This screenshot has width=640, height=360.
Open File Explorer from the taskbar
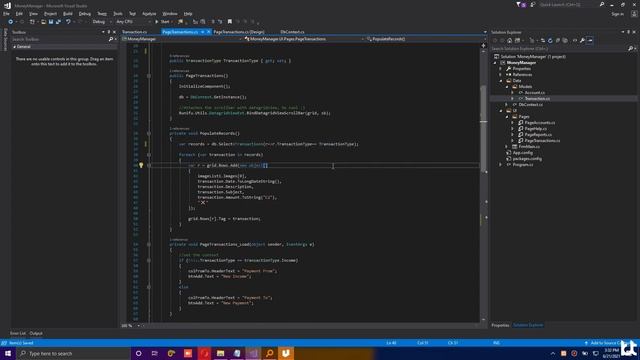(220, 353)
